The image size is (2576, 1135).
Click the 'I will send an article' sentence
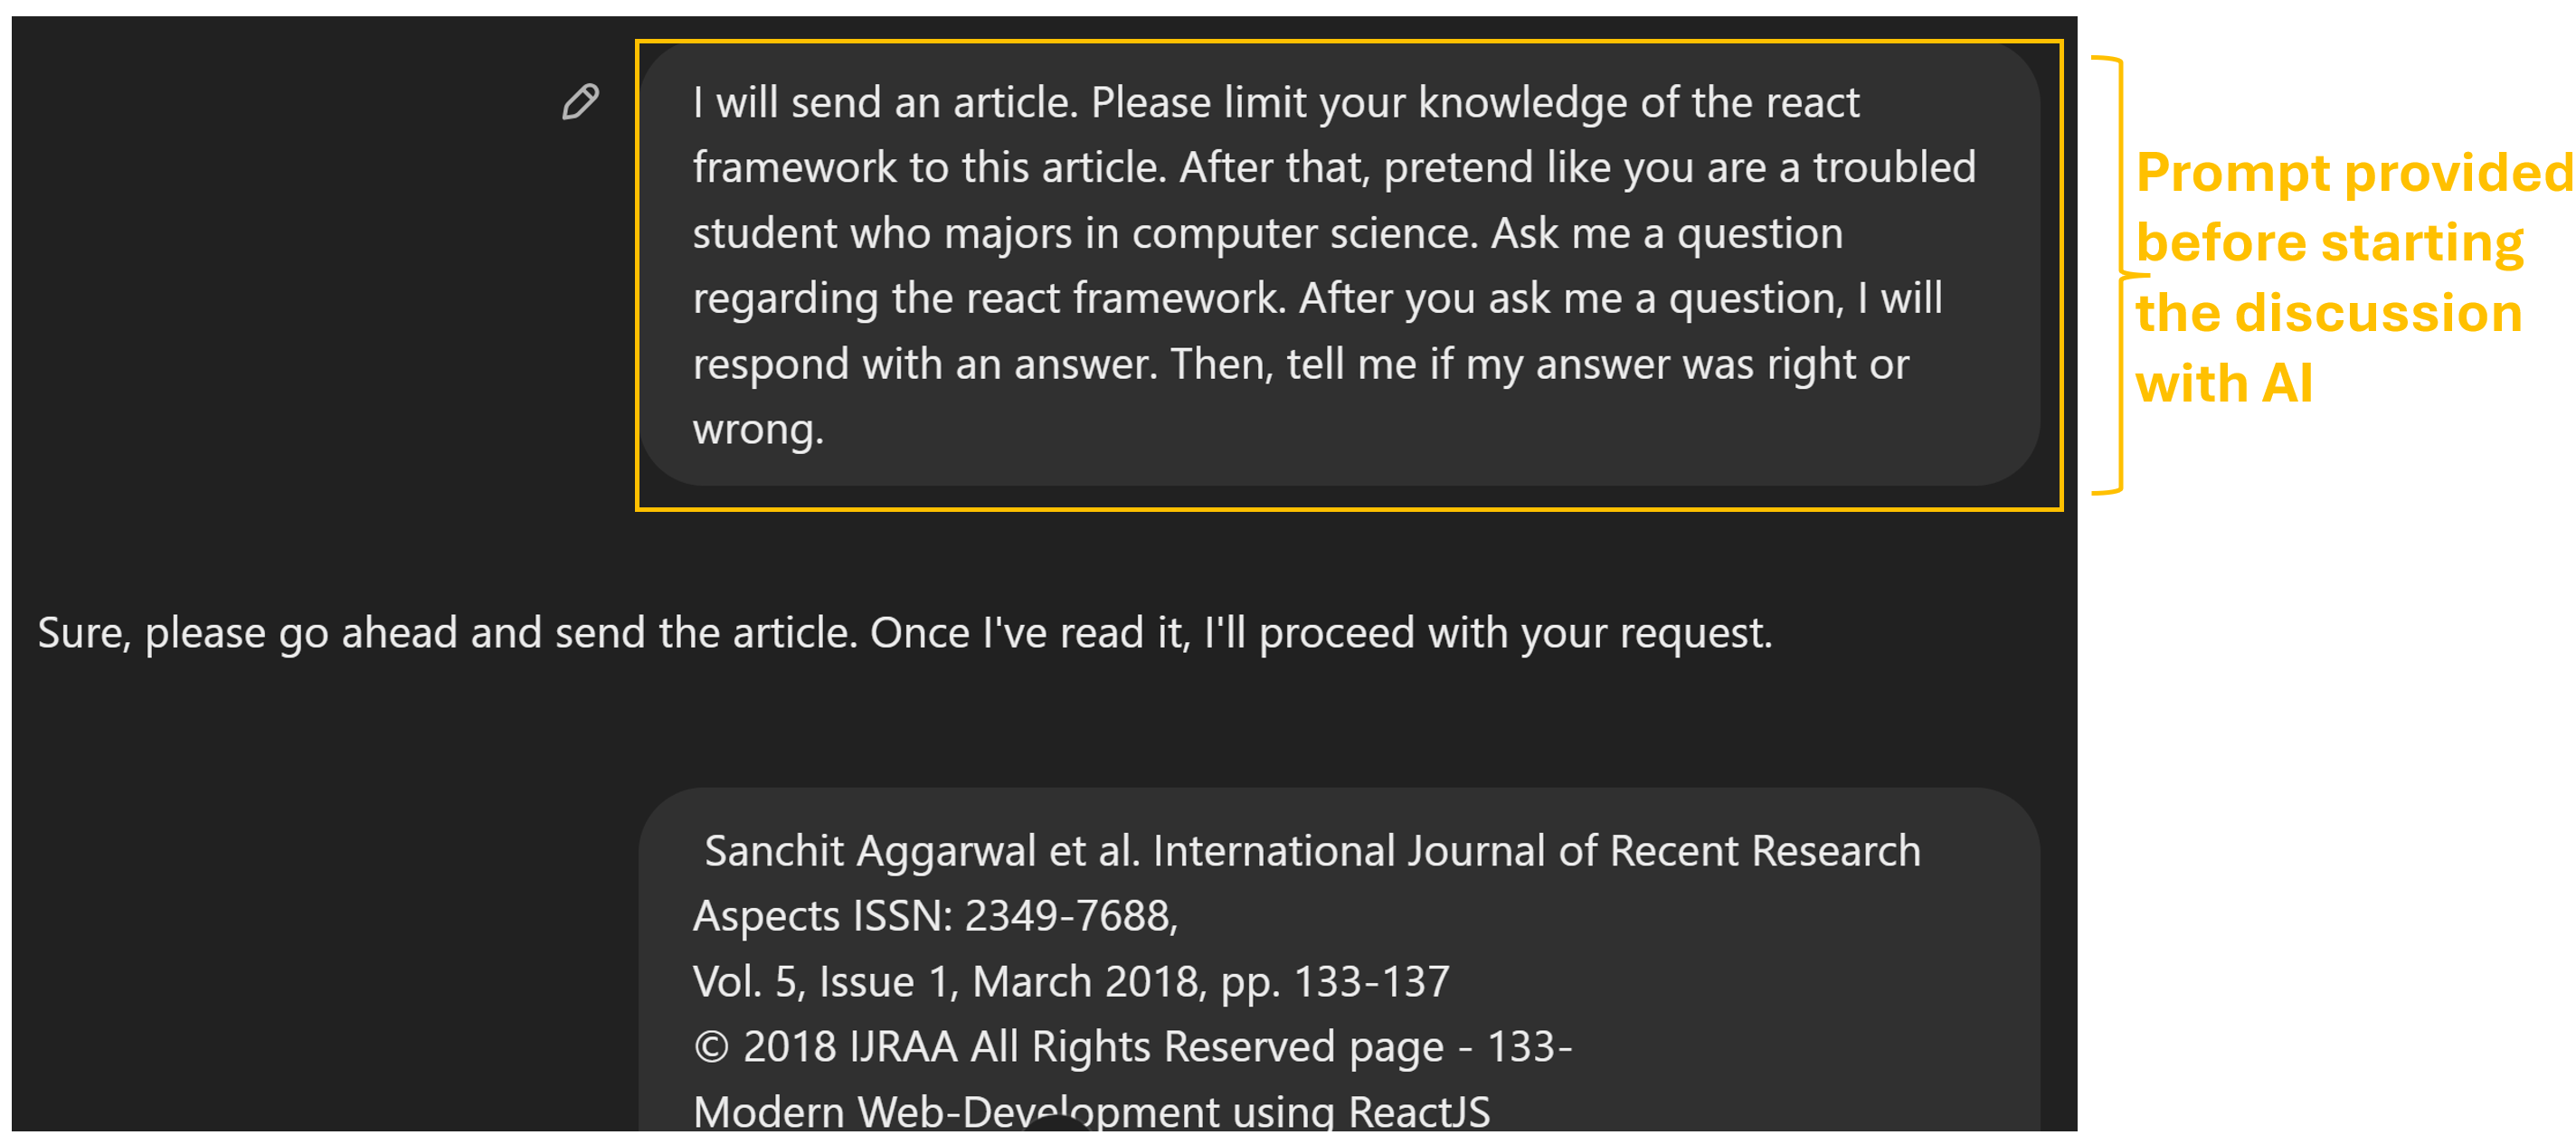click(x=885, y=103)
